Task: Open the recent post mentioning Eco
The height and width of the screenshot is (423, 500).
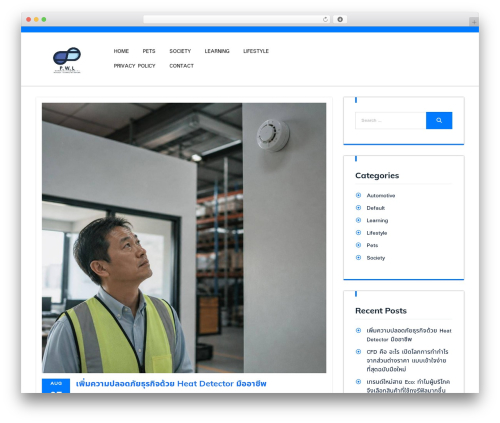Action: 408,386
